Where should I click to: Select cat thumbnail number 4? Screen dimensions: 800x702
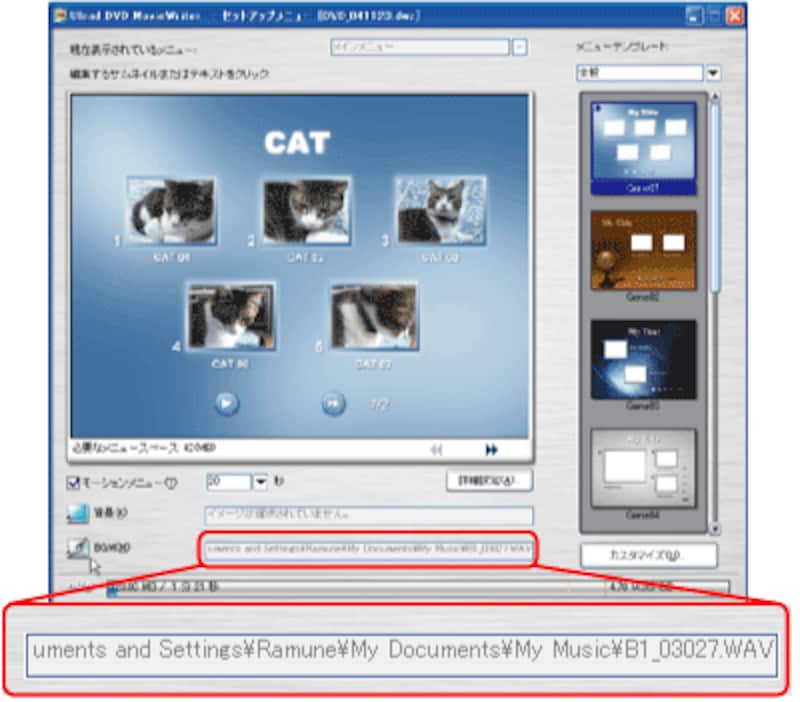tap(231, 316)
